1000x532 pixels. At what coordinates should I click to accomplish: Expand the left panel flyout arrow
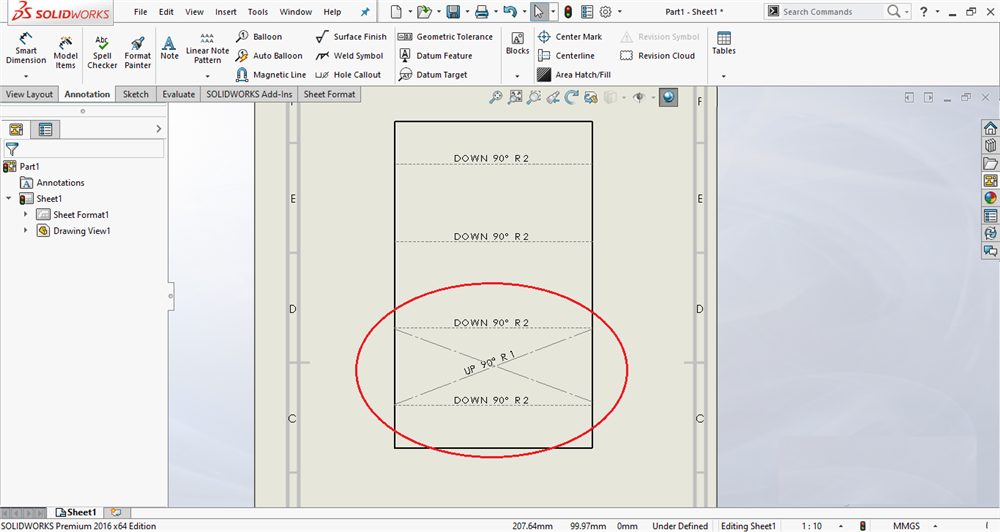point(159,129)
